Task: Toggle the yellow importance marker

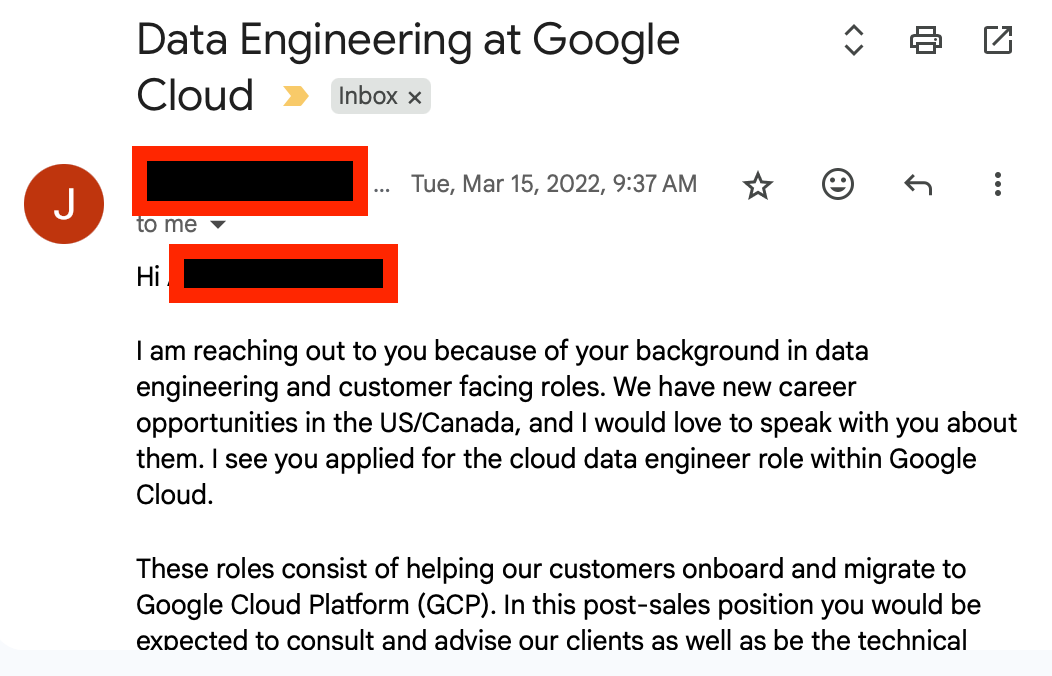Action: [296, 96]
